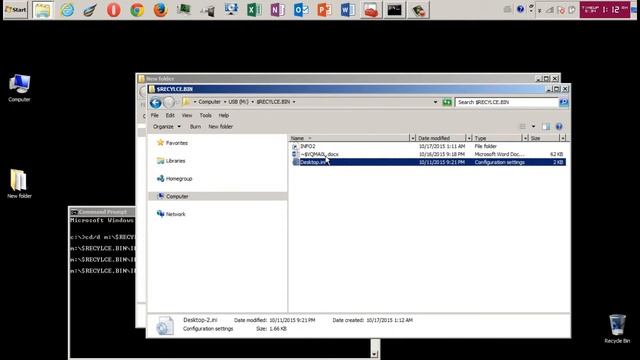640x360 pixels.
Task: Switch to Command Prompt taskbar icon
Action: (394, 10)
